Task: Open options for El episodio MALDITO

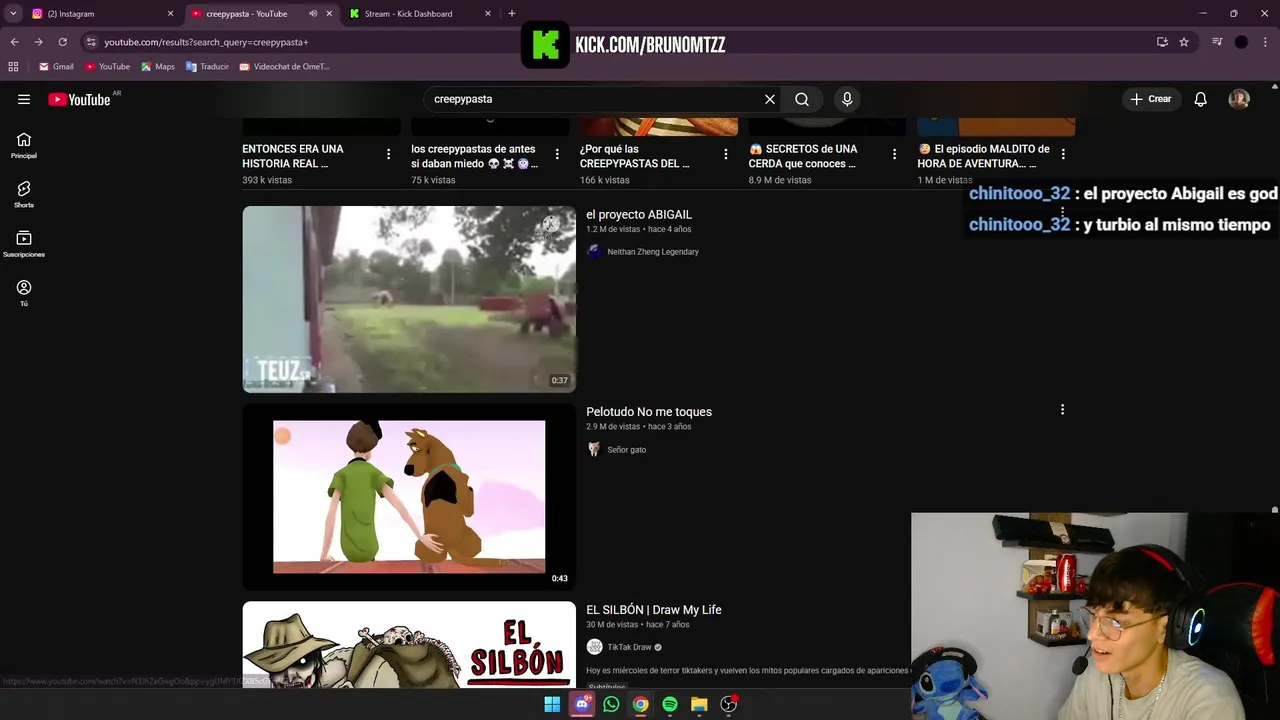Action: tap(1063, 154)
